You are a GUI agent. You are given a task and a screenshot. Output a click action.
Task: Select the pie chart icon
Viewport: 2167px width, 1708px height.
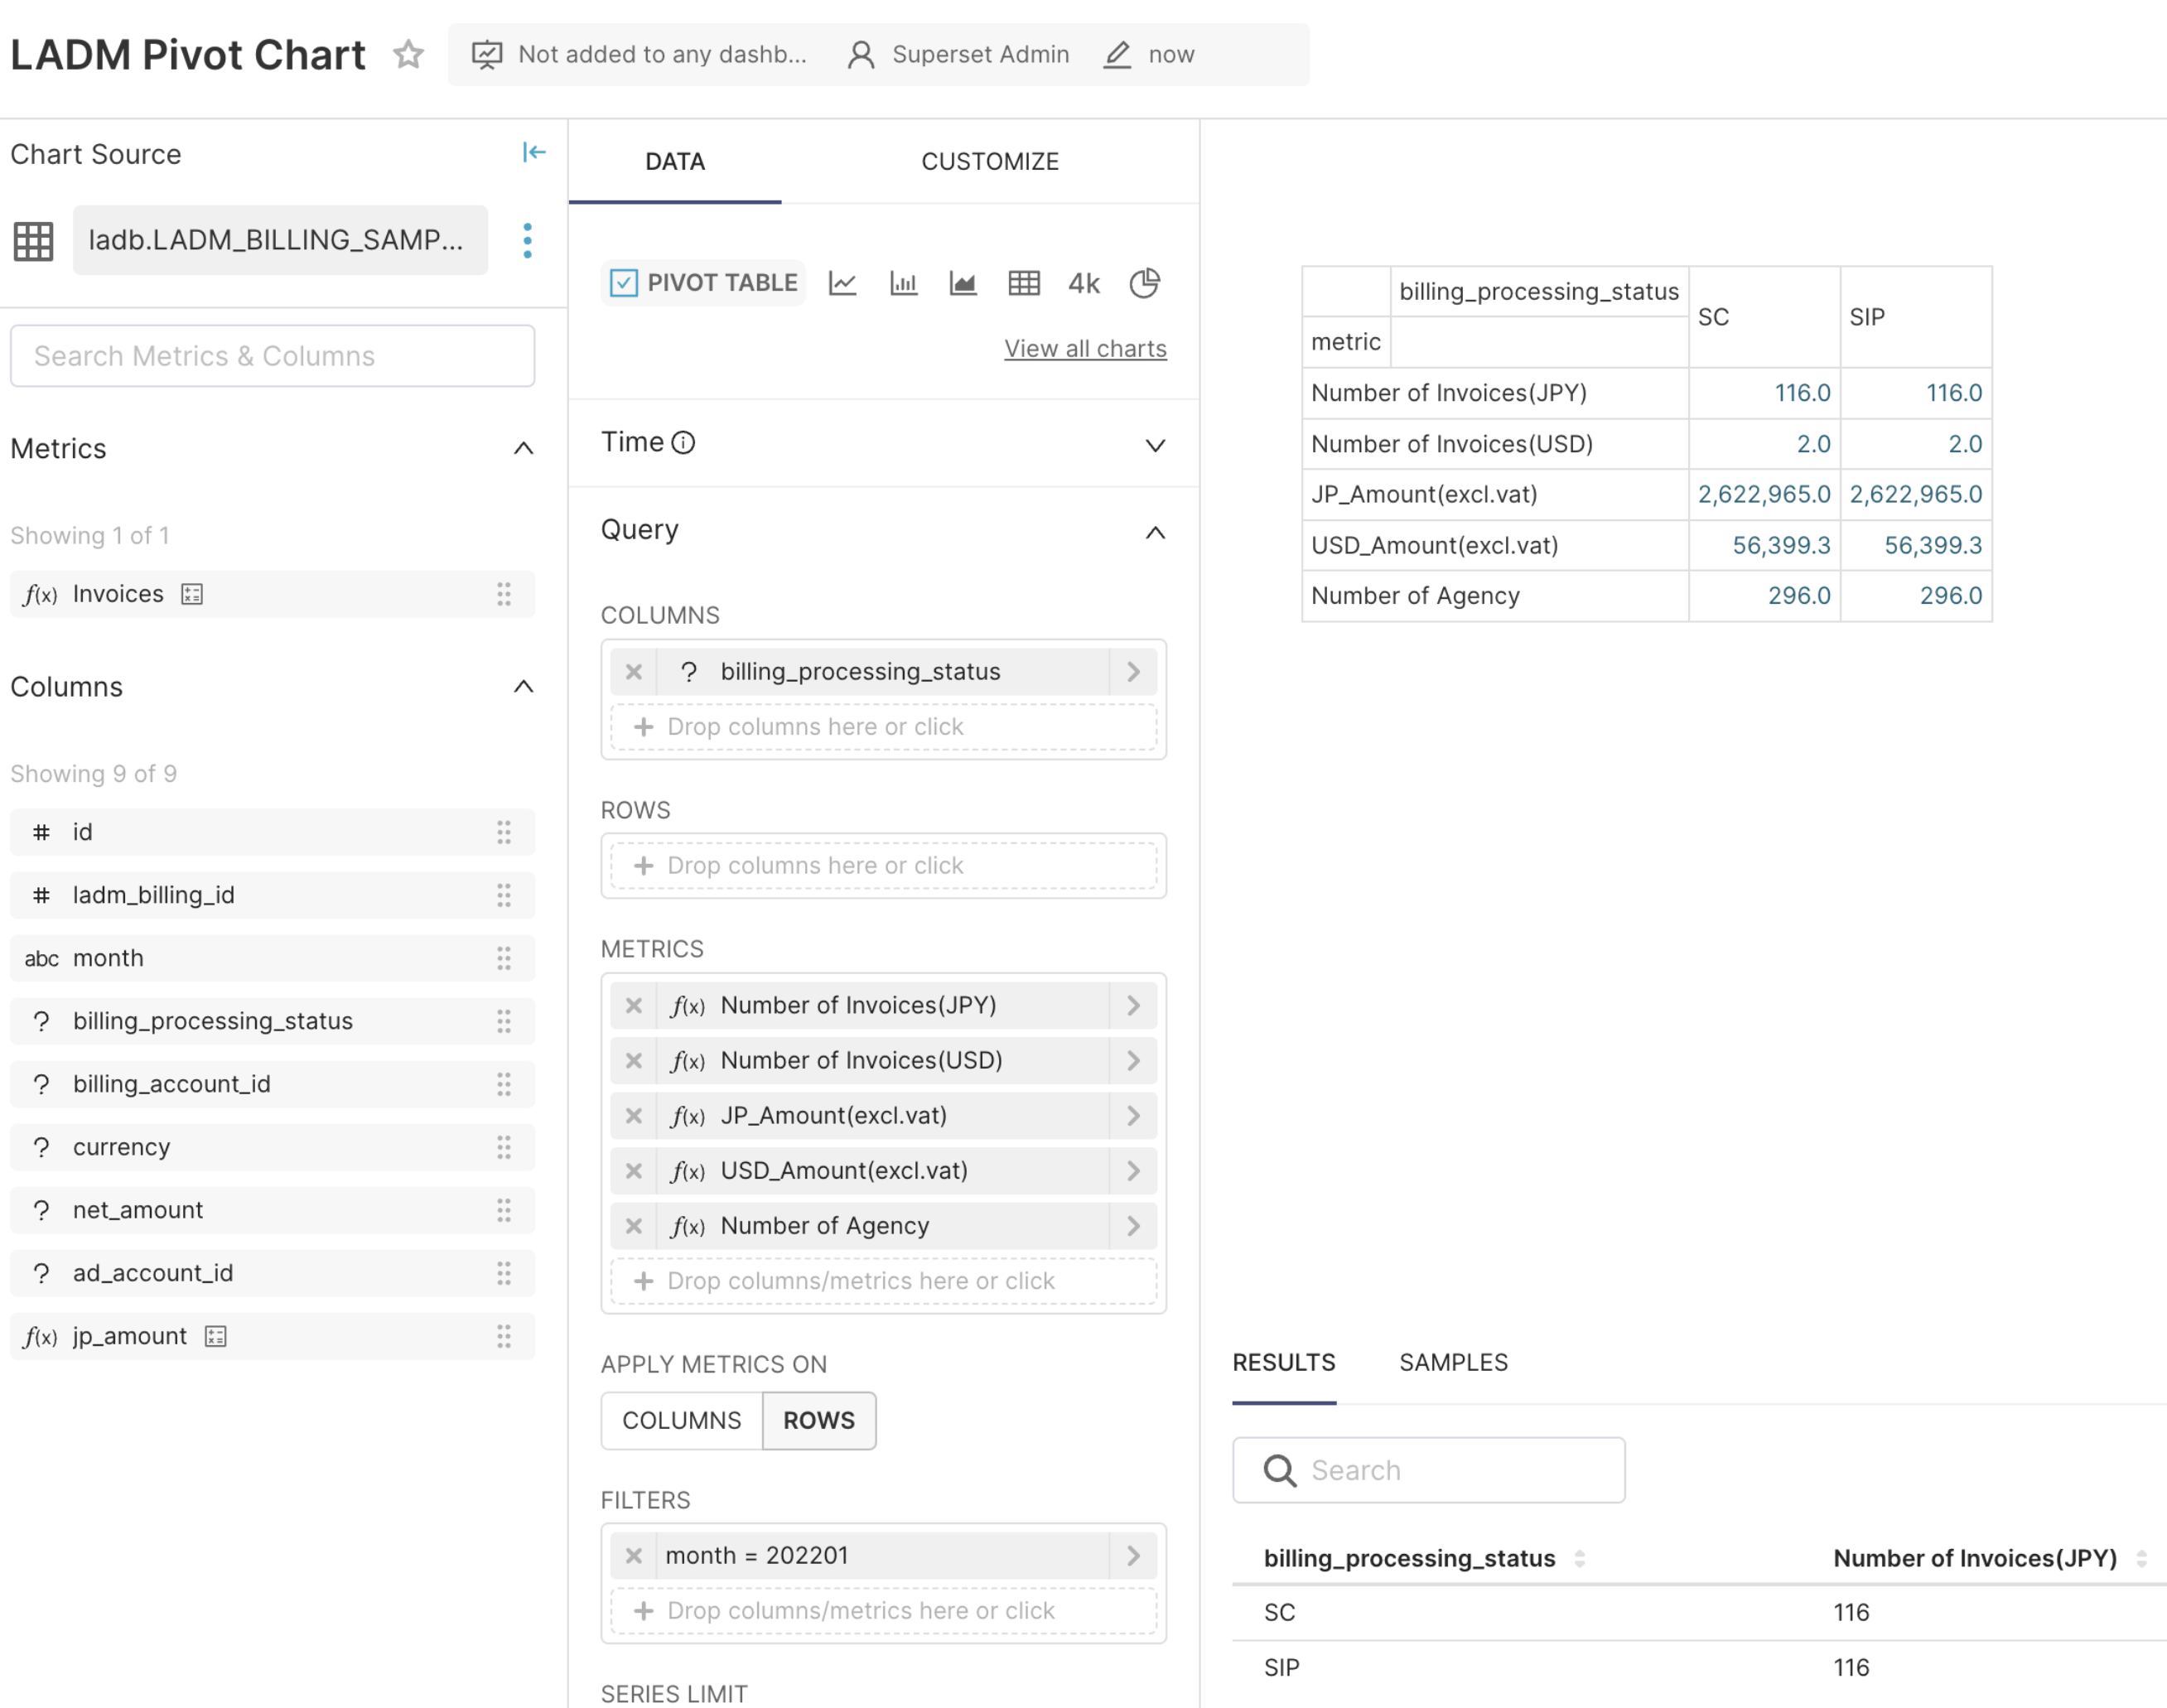tap(1144, 284)
